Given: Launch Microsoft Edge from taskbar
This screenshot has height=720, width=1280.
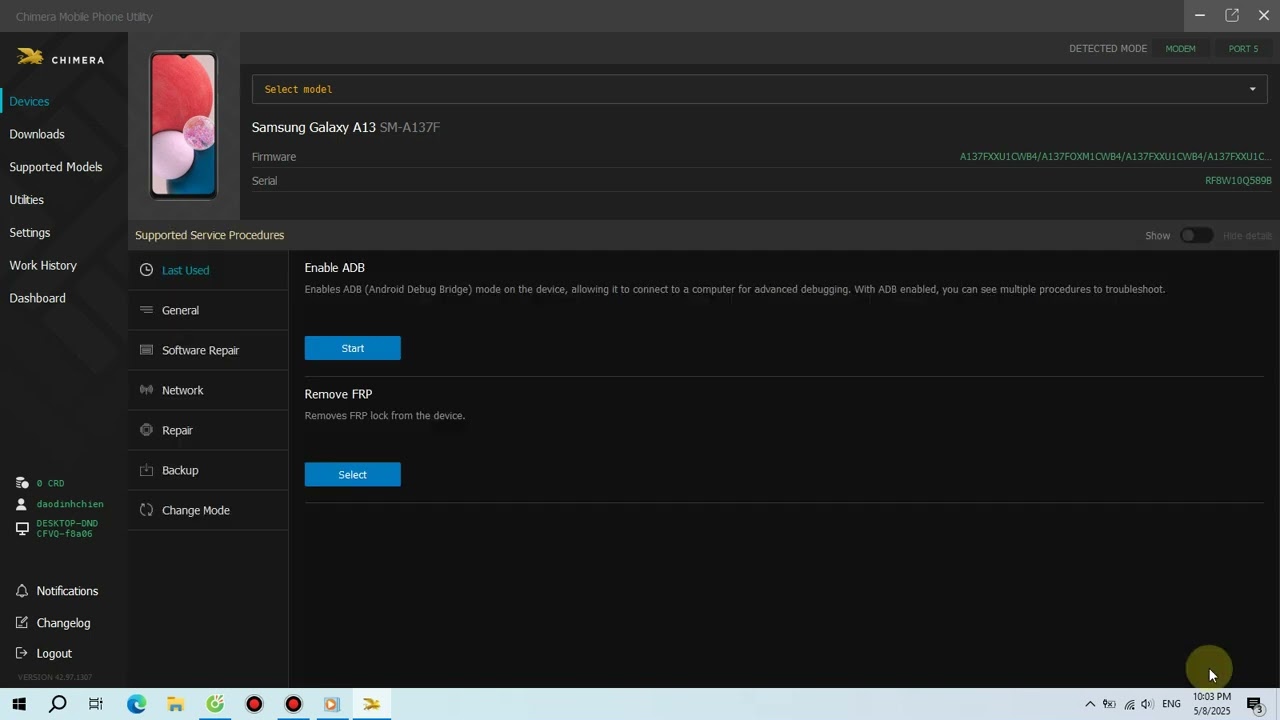Looking at the screenshot, I should click(x=136, y=704).
